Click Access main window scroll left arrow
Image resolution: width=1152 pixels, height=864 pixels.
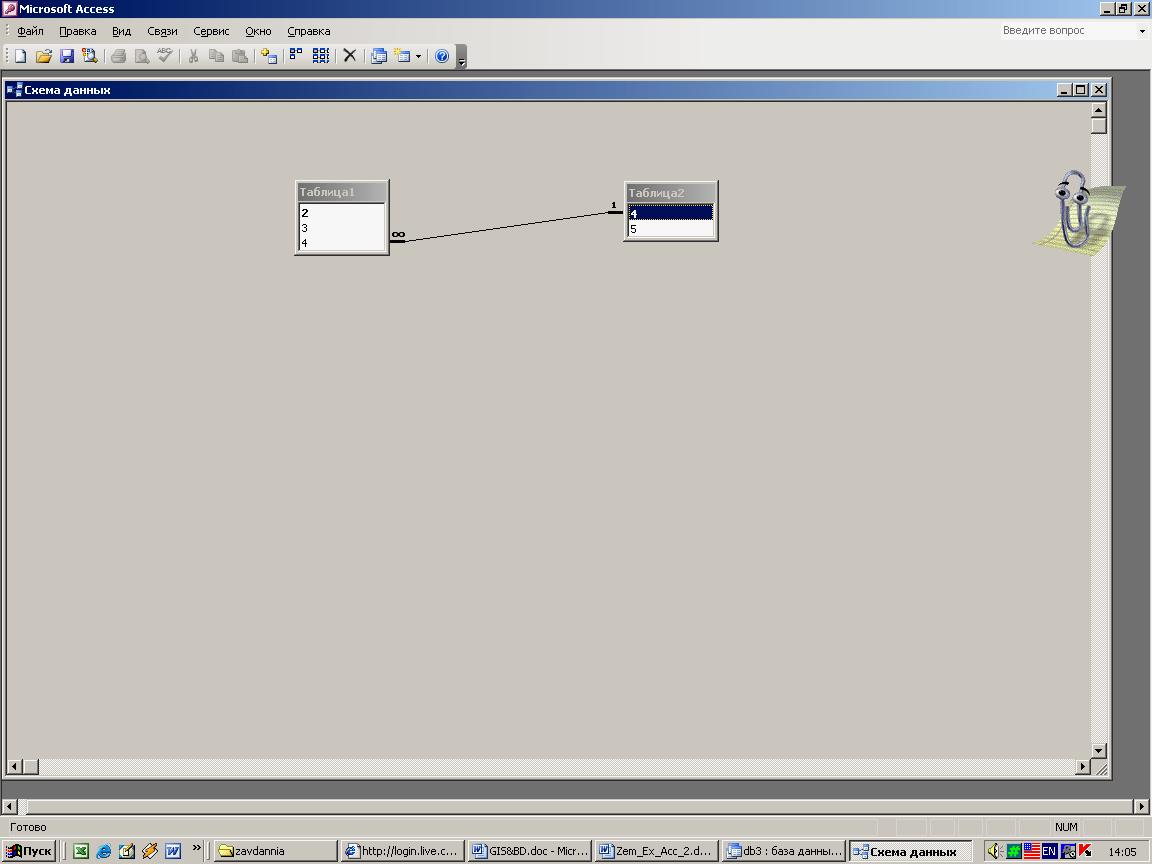tap(9, 807)
